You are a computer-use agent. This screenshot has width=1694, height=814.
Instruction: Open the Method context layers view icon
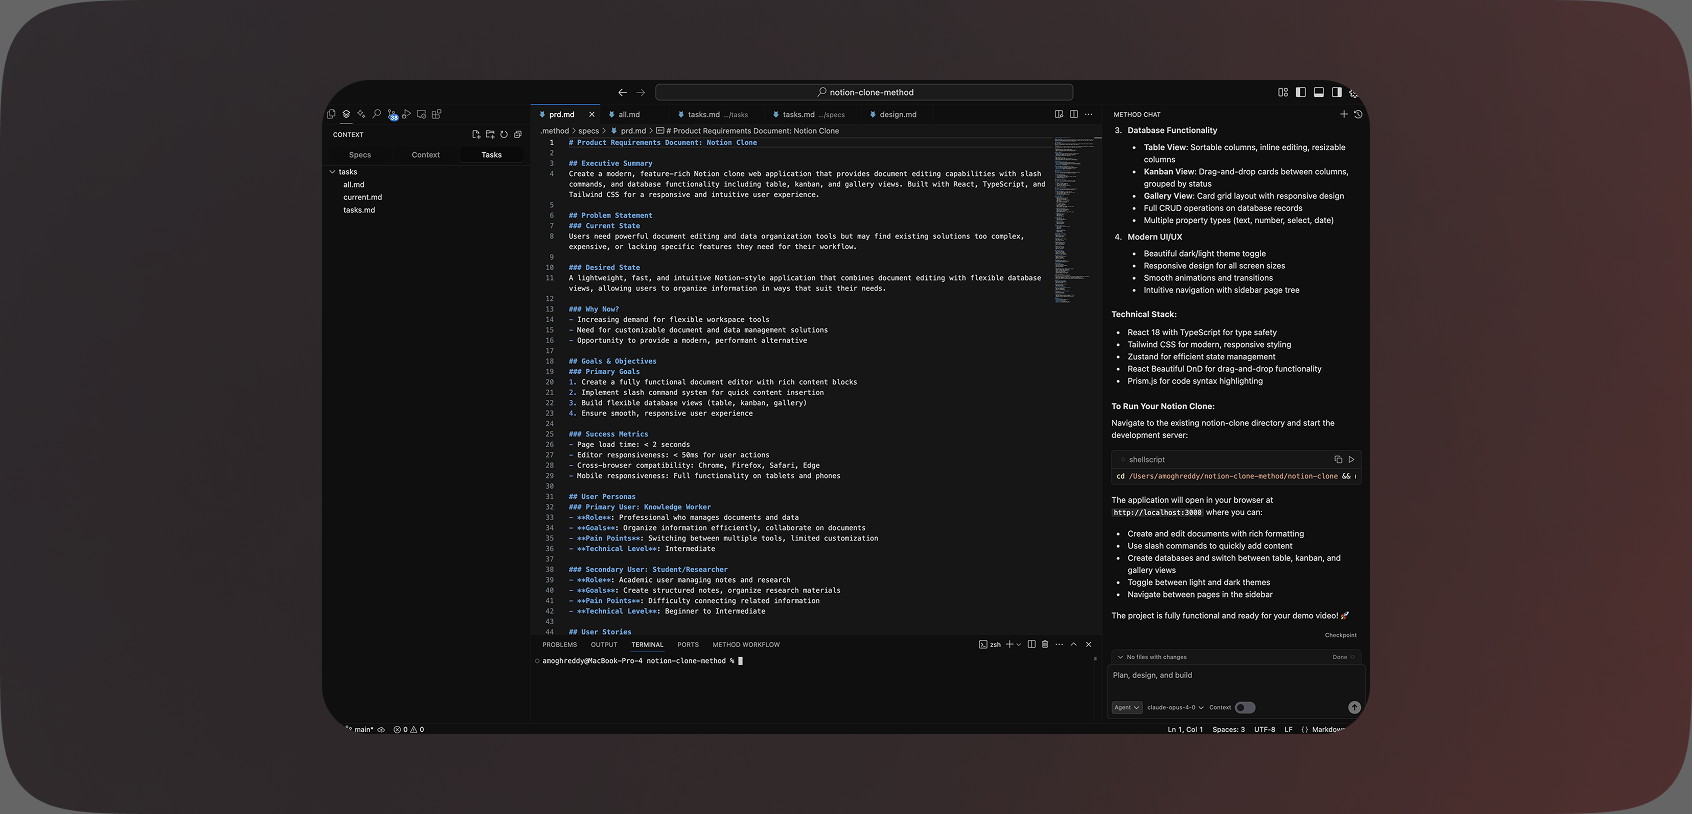[346, 114]
